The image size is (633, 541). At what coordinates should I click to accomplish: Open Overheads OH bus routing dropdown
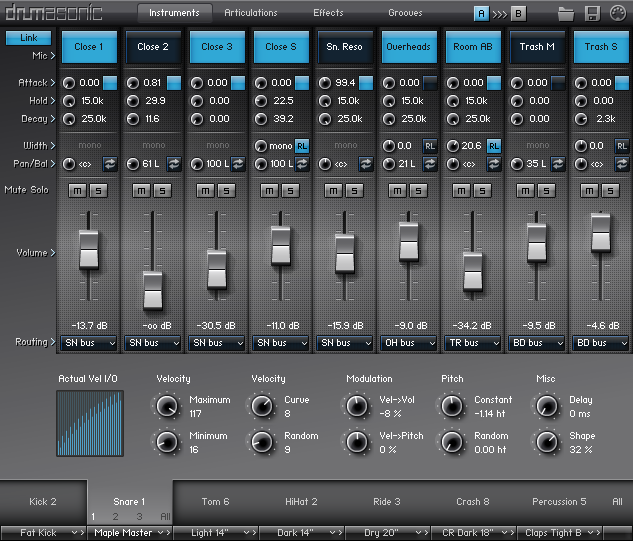tap(408, 343)
